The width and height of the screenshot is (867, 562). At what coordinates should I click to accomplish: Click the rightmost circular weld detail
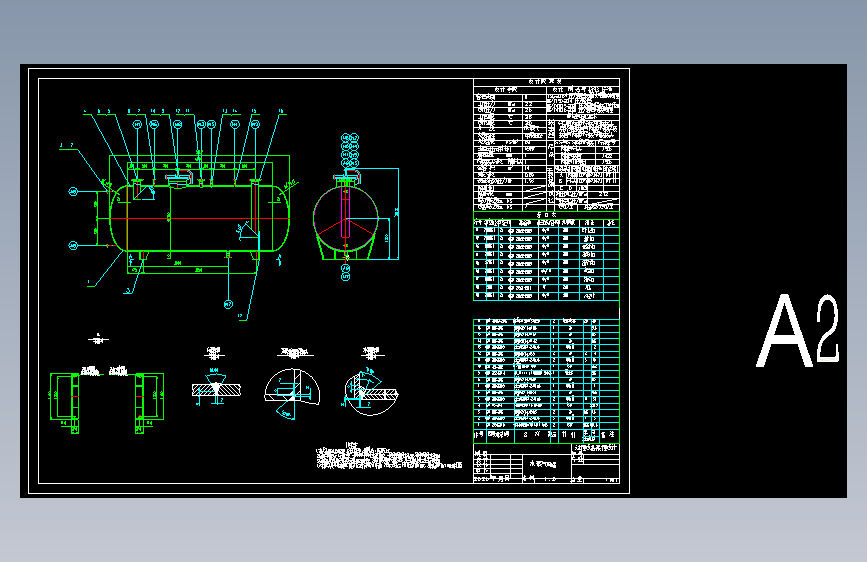click(x=370, y=393)
